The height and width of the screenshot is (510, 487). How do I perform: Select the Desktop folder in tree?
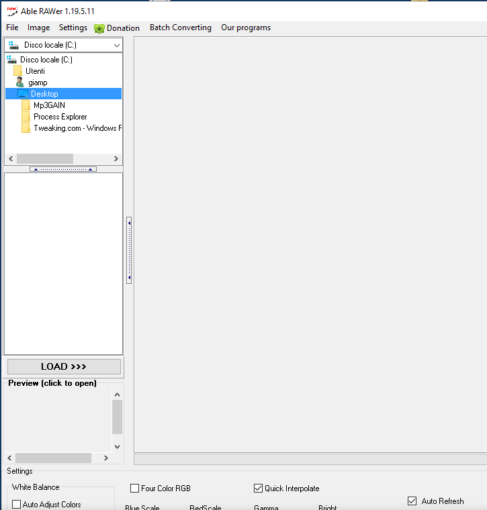pyautogui.click(x=63, y=94)
